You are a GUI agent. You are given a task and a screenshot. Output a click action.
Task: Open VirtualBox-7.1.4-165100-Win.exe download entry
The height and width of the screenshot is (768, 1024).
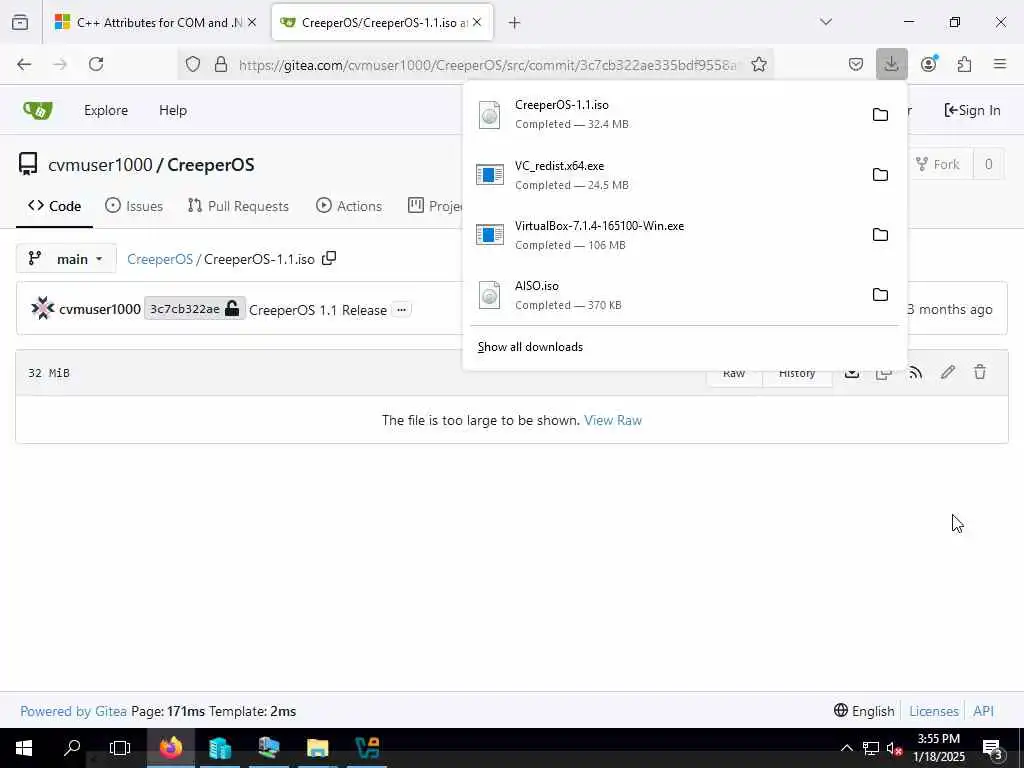tap(666, 234)
